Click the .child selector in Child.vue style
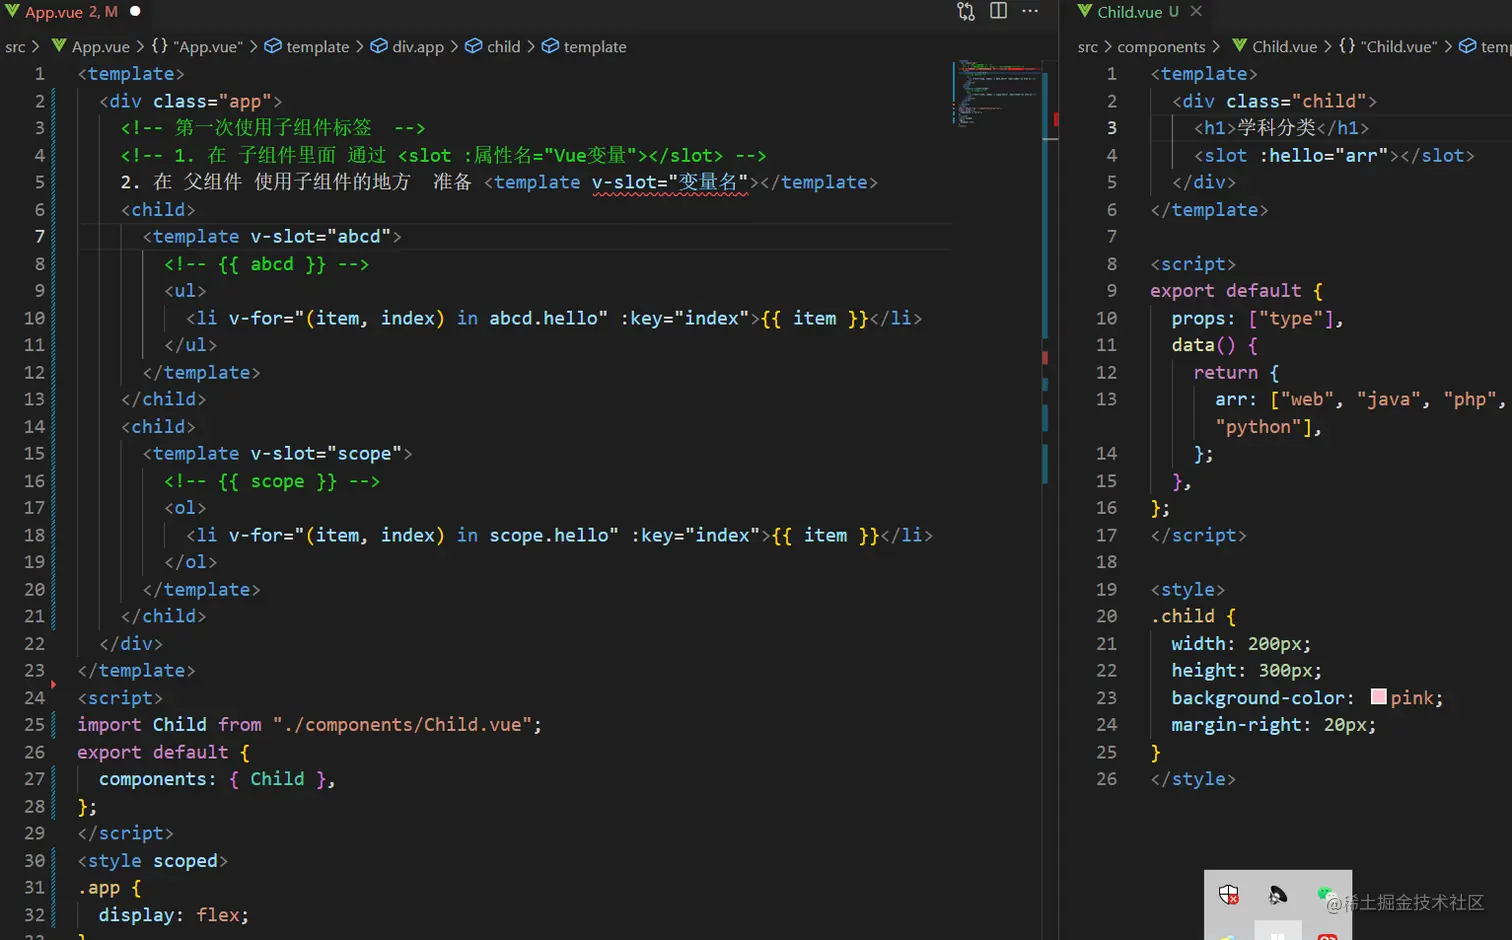The height and width of the screenshot is (940, 1512). (1182, 616)
